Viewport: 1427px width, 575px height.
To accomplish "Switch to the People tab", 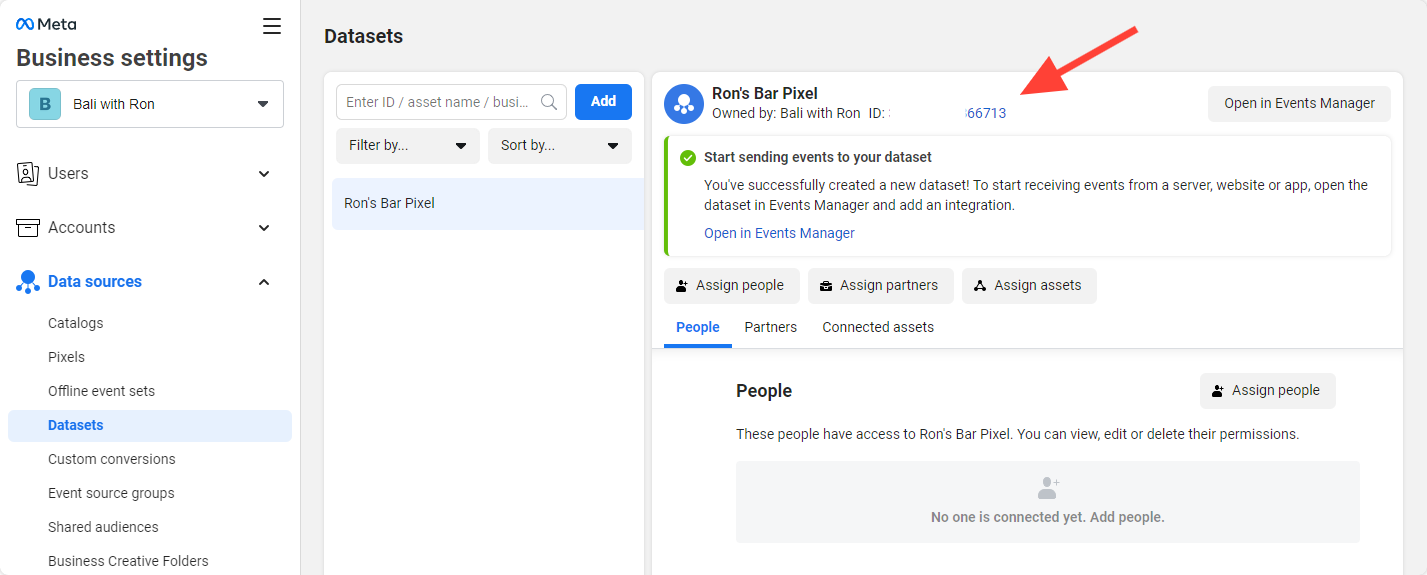I will coord(698,327).
